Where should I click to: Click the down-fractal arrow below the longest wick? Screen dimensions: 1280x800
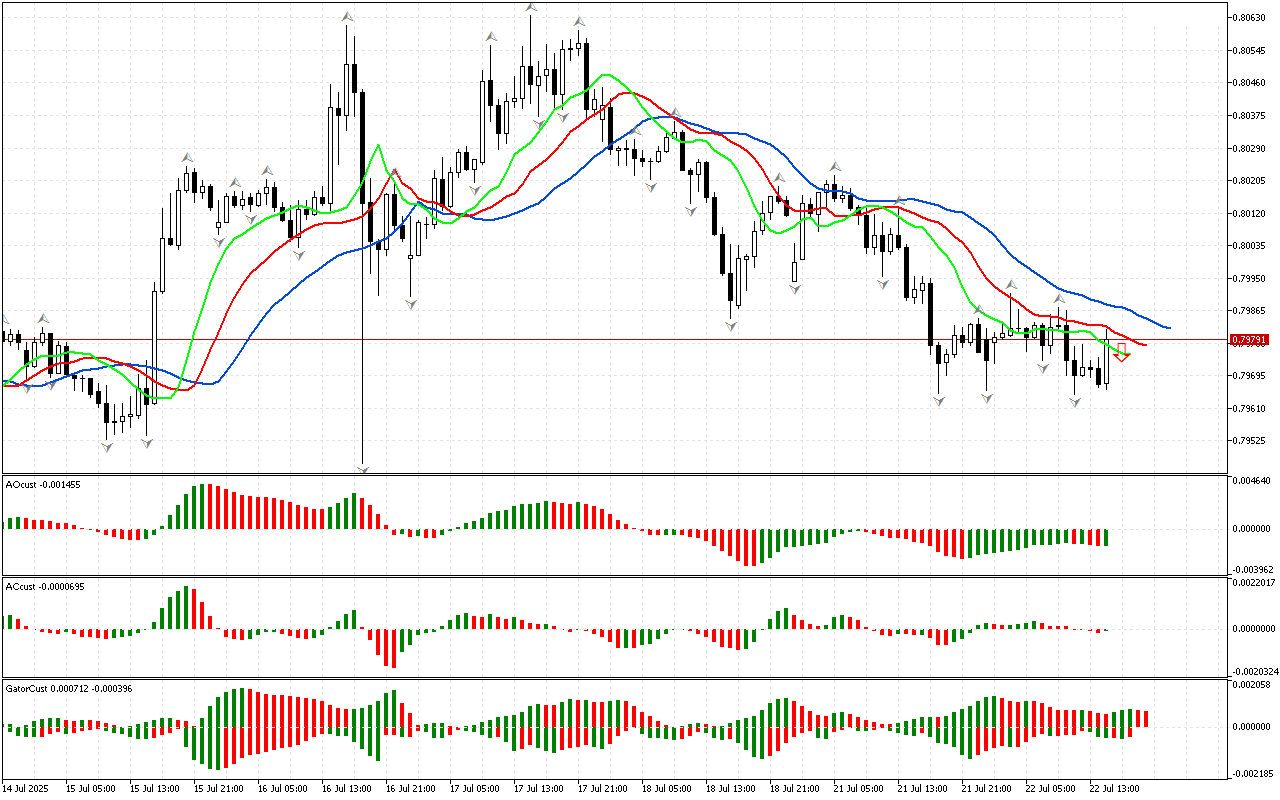[362, 468]
